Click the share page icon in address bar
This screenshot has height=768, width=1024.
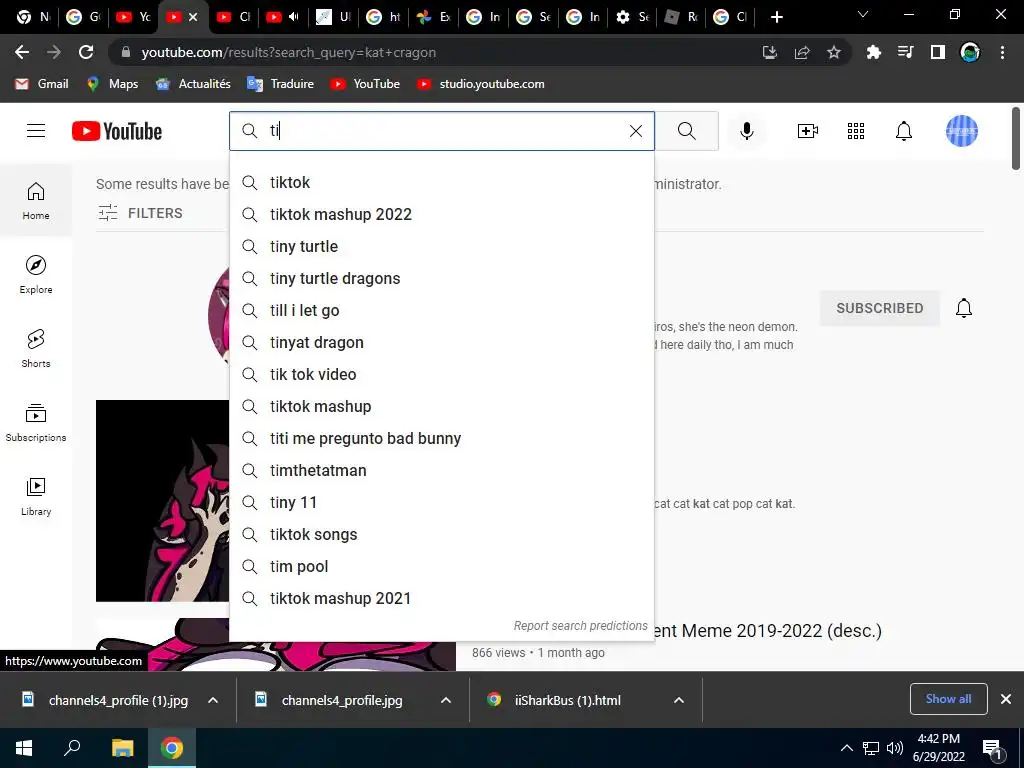click(x=802, y=52)
